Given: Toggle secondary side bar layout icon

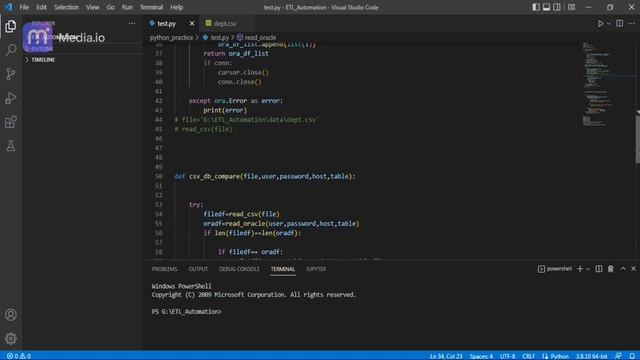Looking at the screenshot, I should (x=557, y=7).
